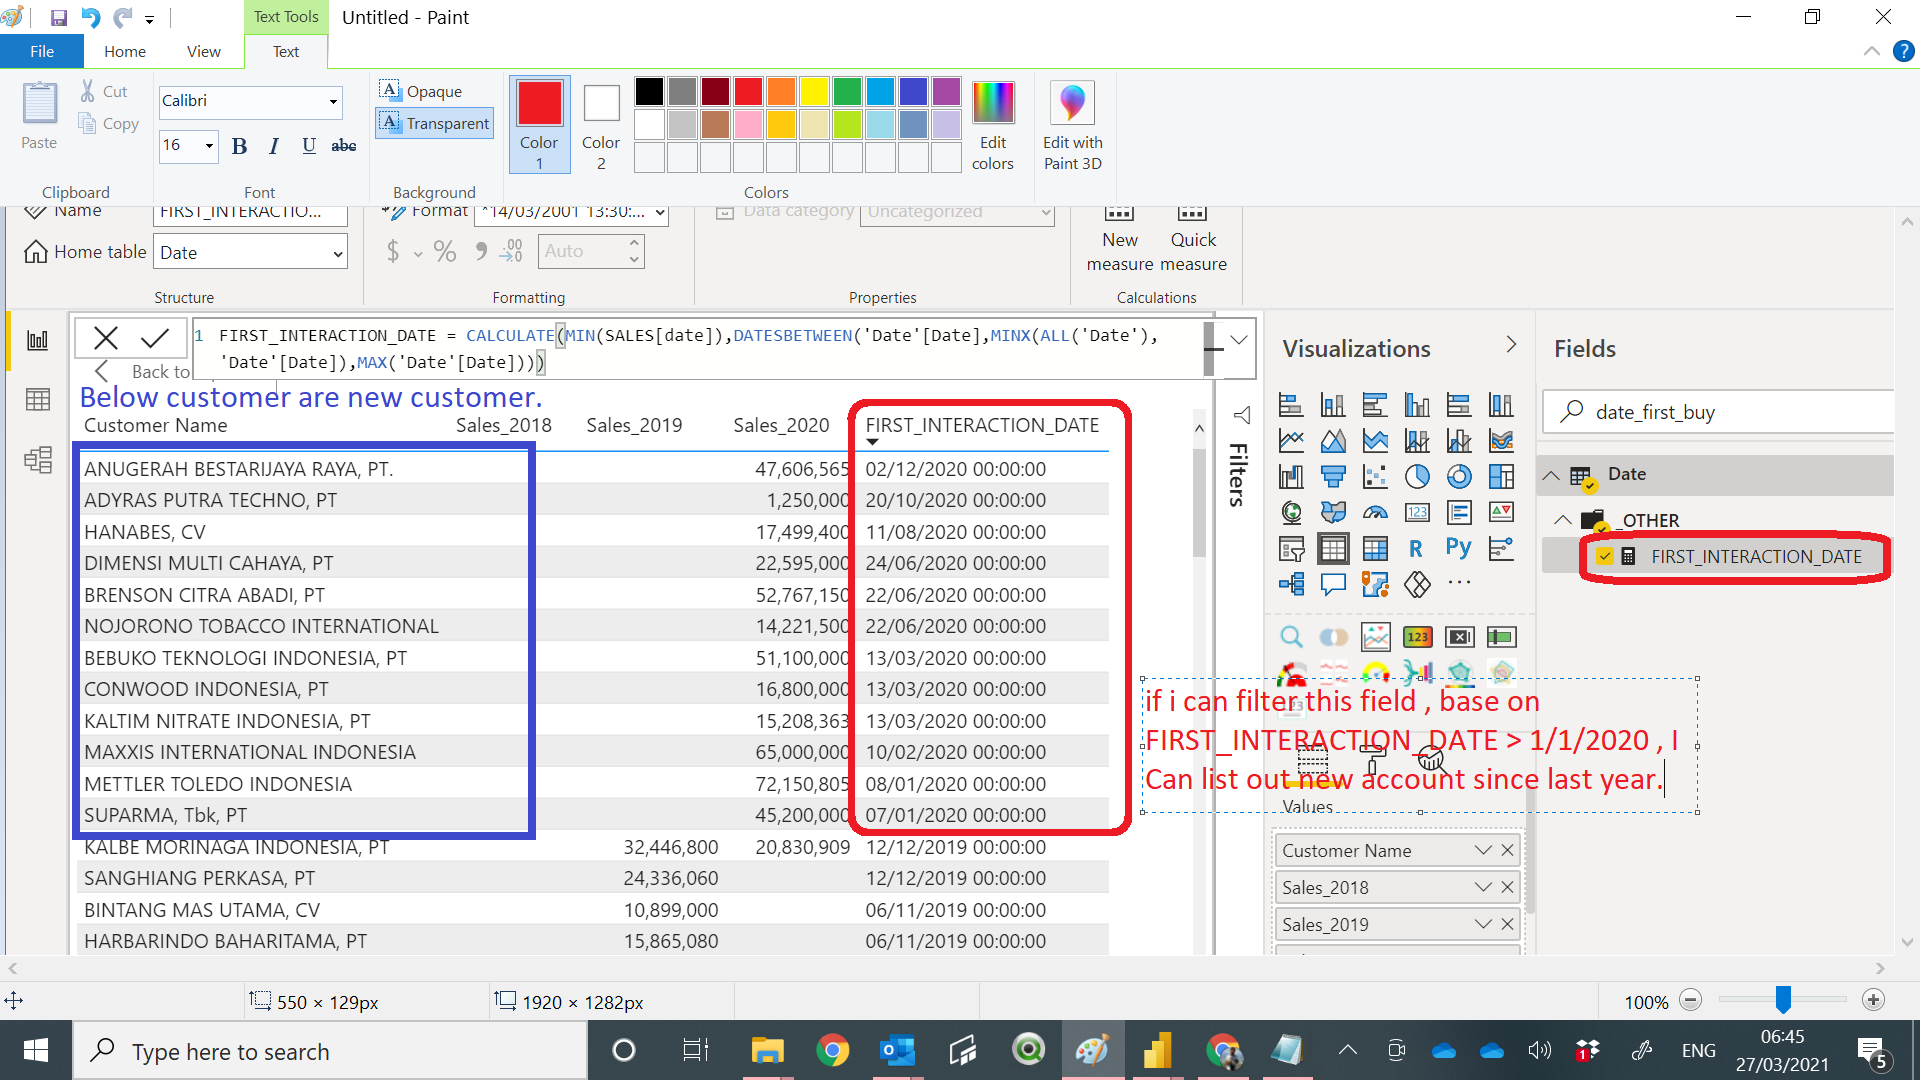Click the Cut scissors button
Viewport: 1920px width, 1080px height.
(x=104, y=91)
